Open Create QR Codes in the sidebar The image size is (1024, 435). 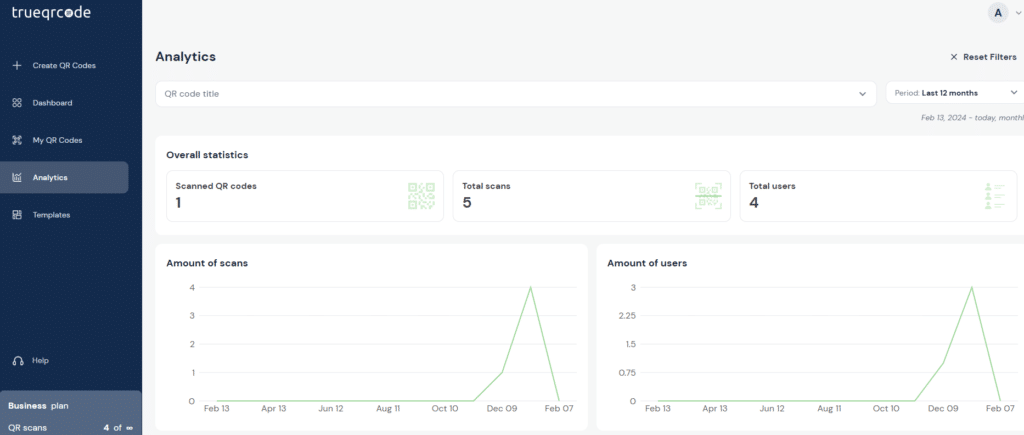click(64, 65)
